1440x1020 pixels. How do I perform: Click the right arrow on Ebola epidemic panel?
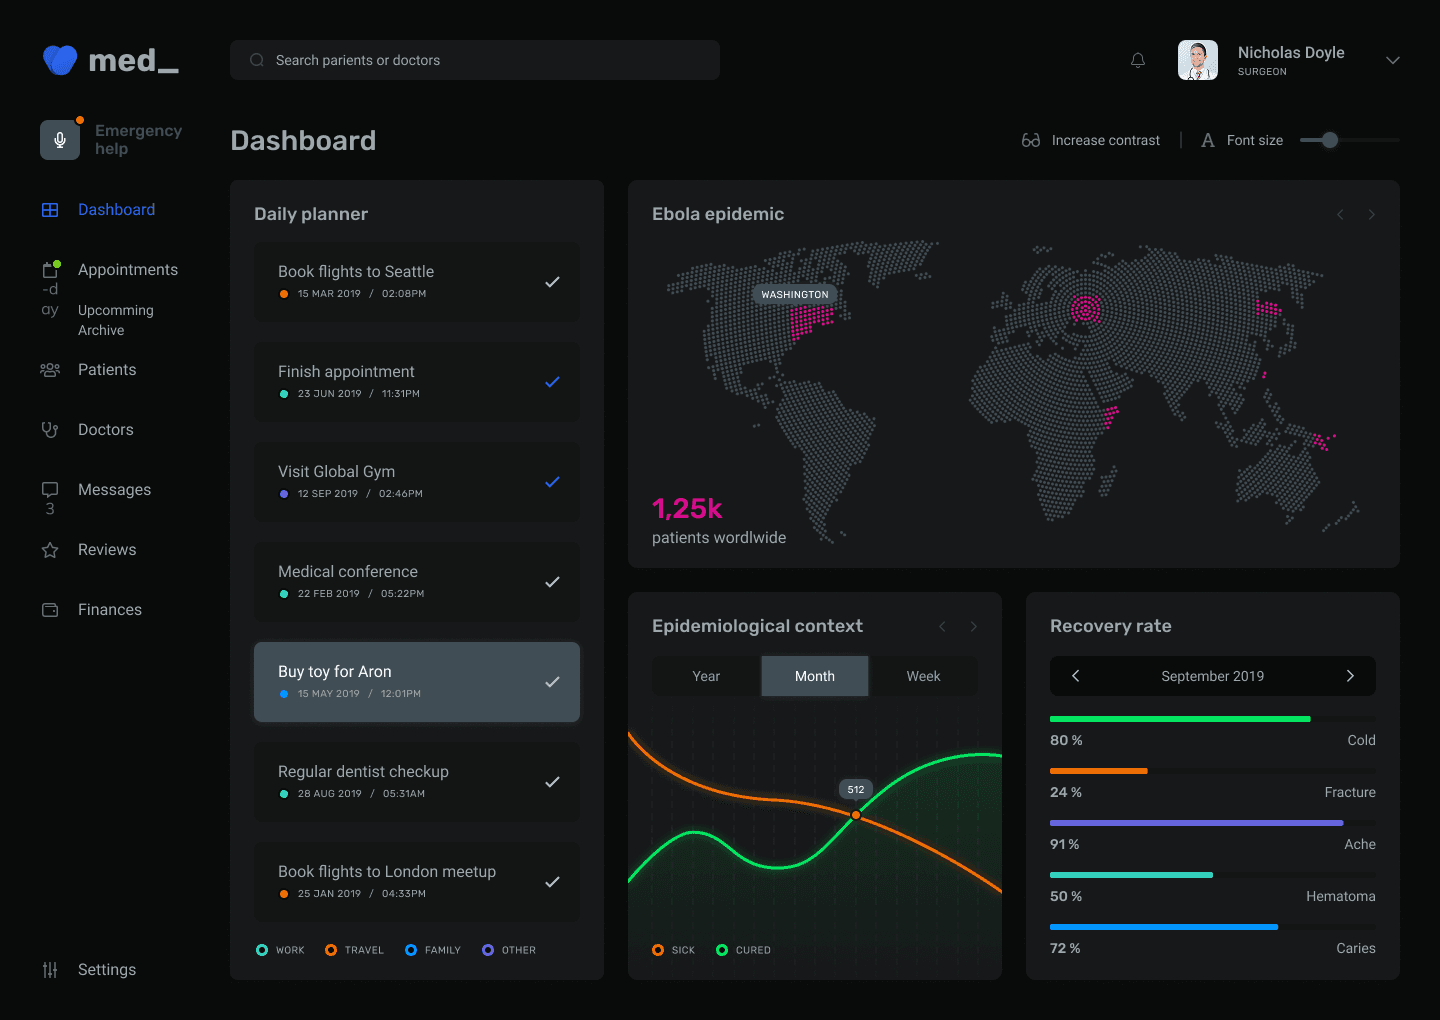coord(1371,214)
